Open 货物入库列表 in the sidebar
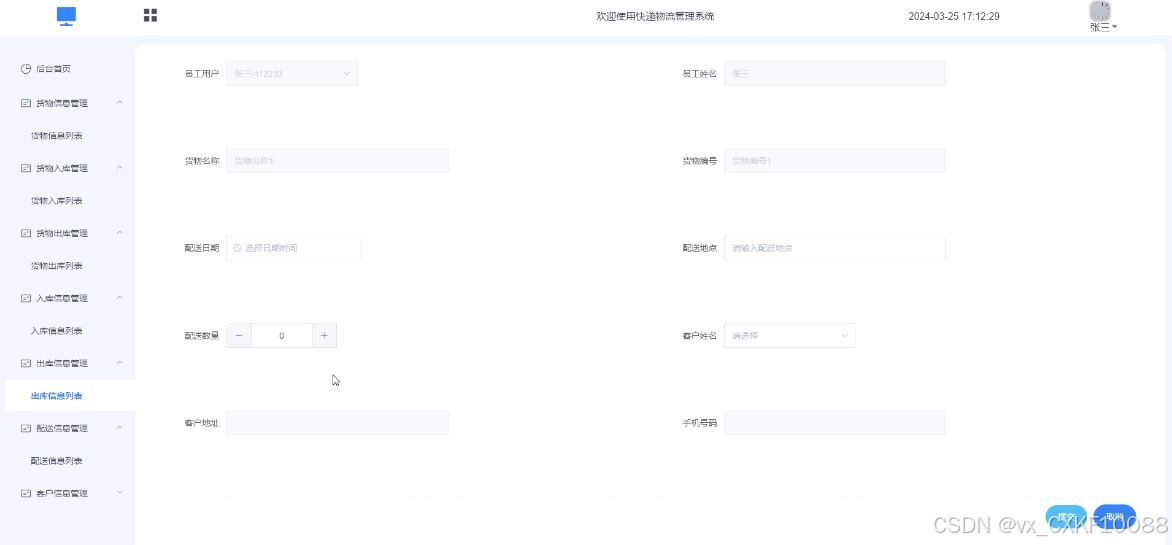 pos(56,201)
